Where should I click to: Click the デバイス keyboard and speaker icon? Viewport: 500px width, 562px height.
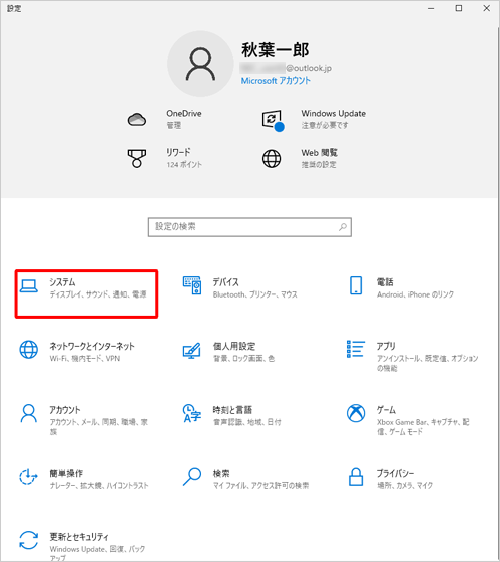192,285
